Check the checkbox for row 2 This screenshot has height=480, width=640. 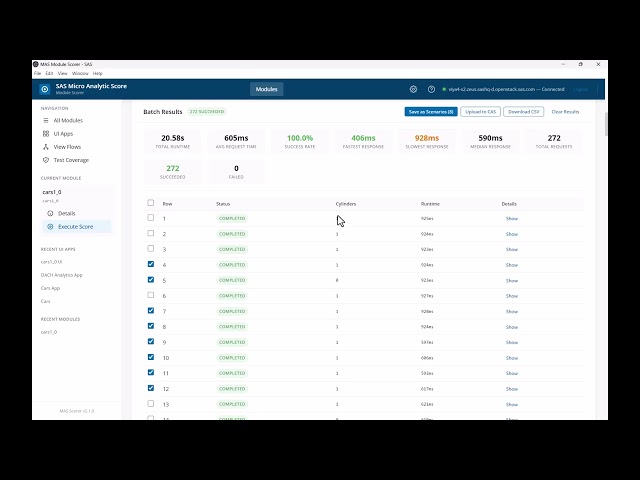coord(151,233)
